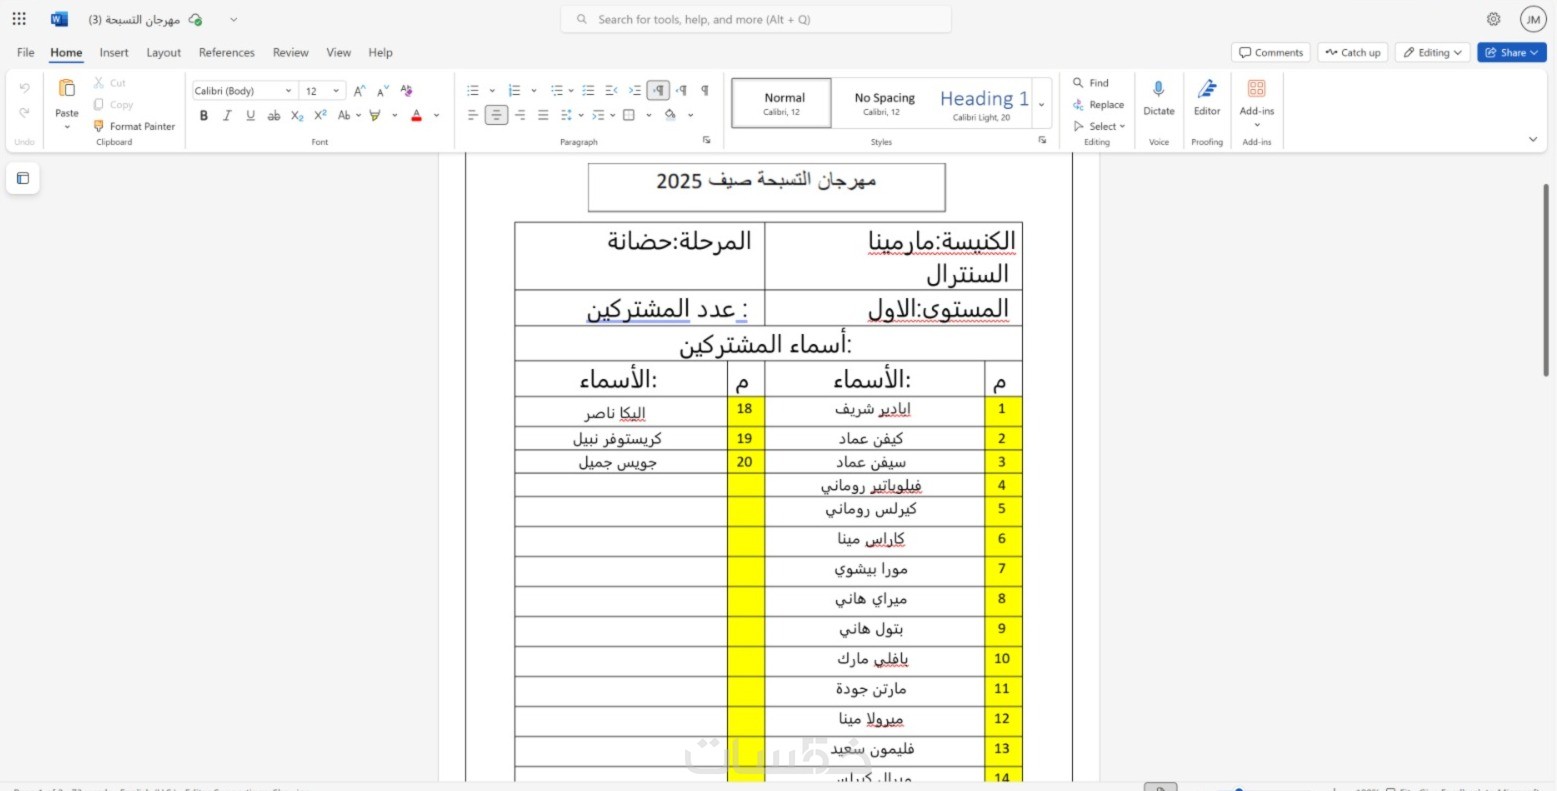Apply the No Spacing style
This screenshot has height=791, width=1557.
pos(884,103)
